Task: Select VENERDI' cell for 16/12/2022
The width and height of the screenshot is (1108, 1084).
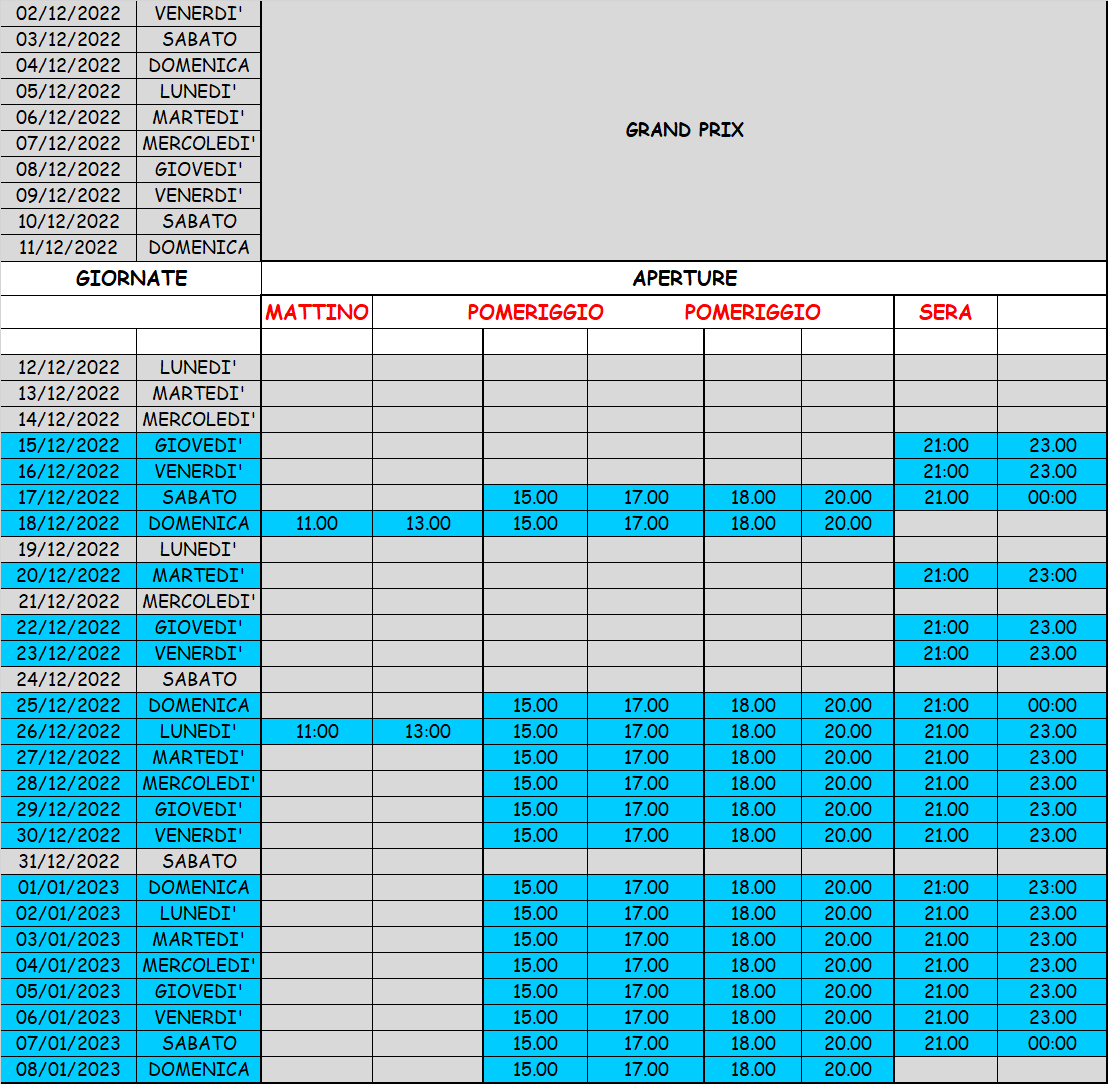Action: click(x=199, y=471)
